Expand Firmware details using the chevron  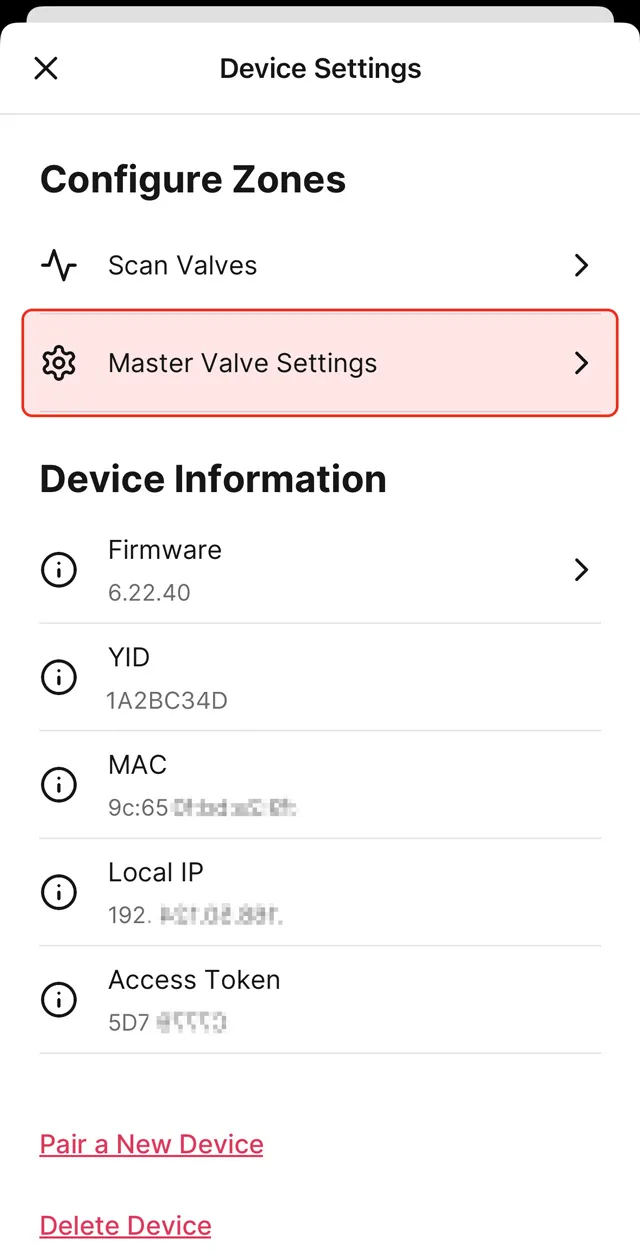581,570
